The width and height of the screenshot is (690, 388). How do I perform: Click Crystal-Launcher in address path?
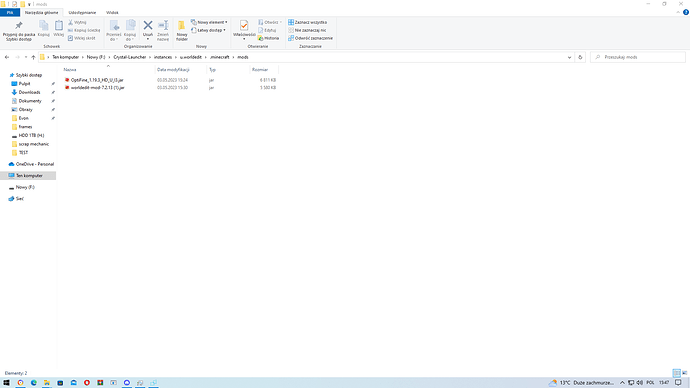(130, 57)
